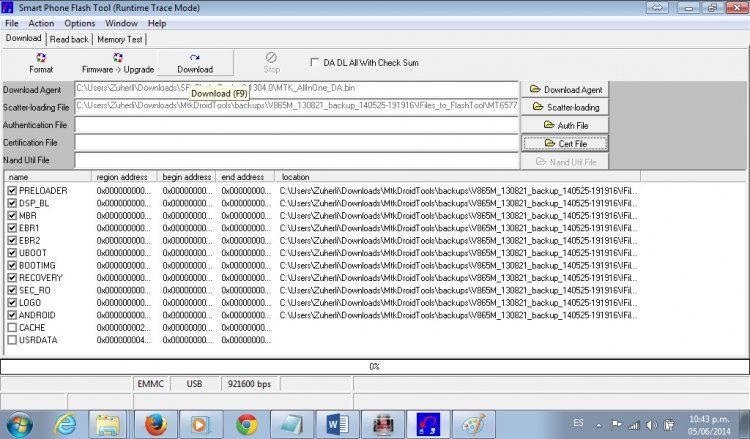Uncheck the SEC_RO partition

click(x=12, y=290)
